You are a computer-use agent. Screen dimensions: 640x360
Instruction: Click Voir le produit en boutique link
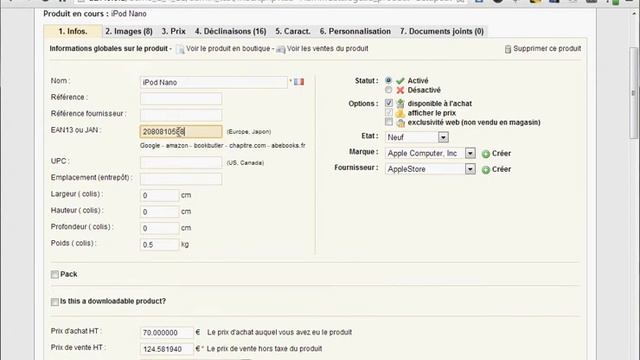pos(228,49)
